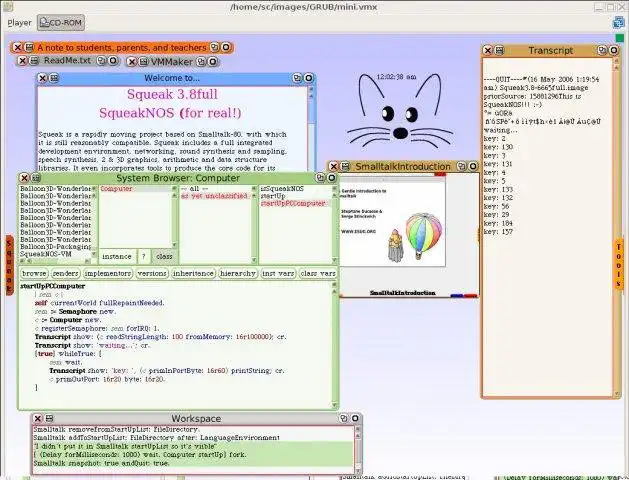Click the VMware icon at top right
Image resolution: width=629 pixels, height=480 pixels.
619,22
